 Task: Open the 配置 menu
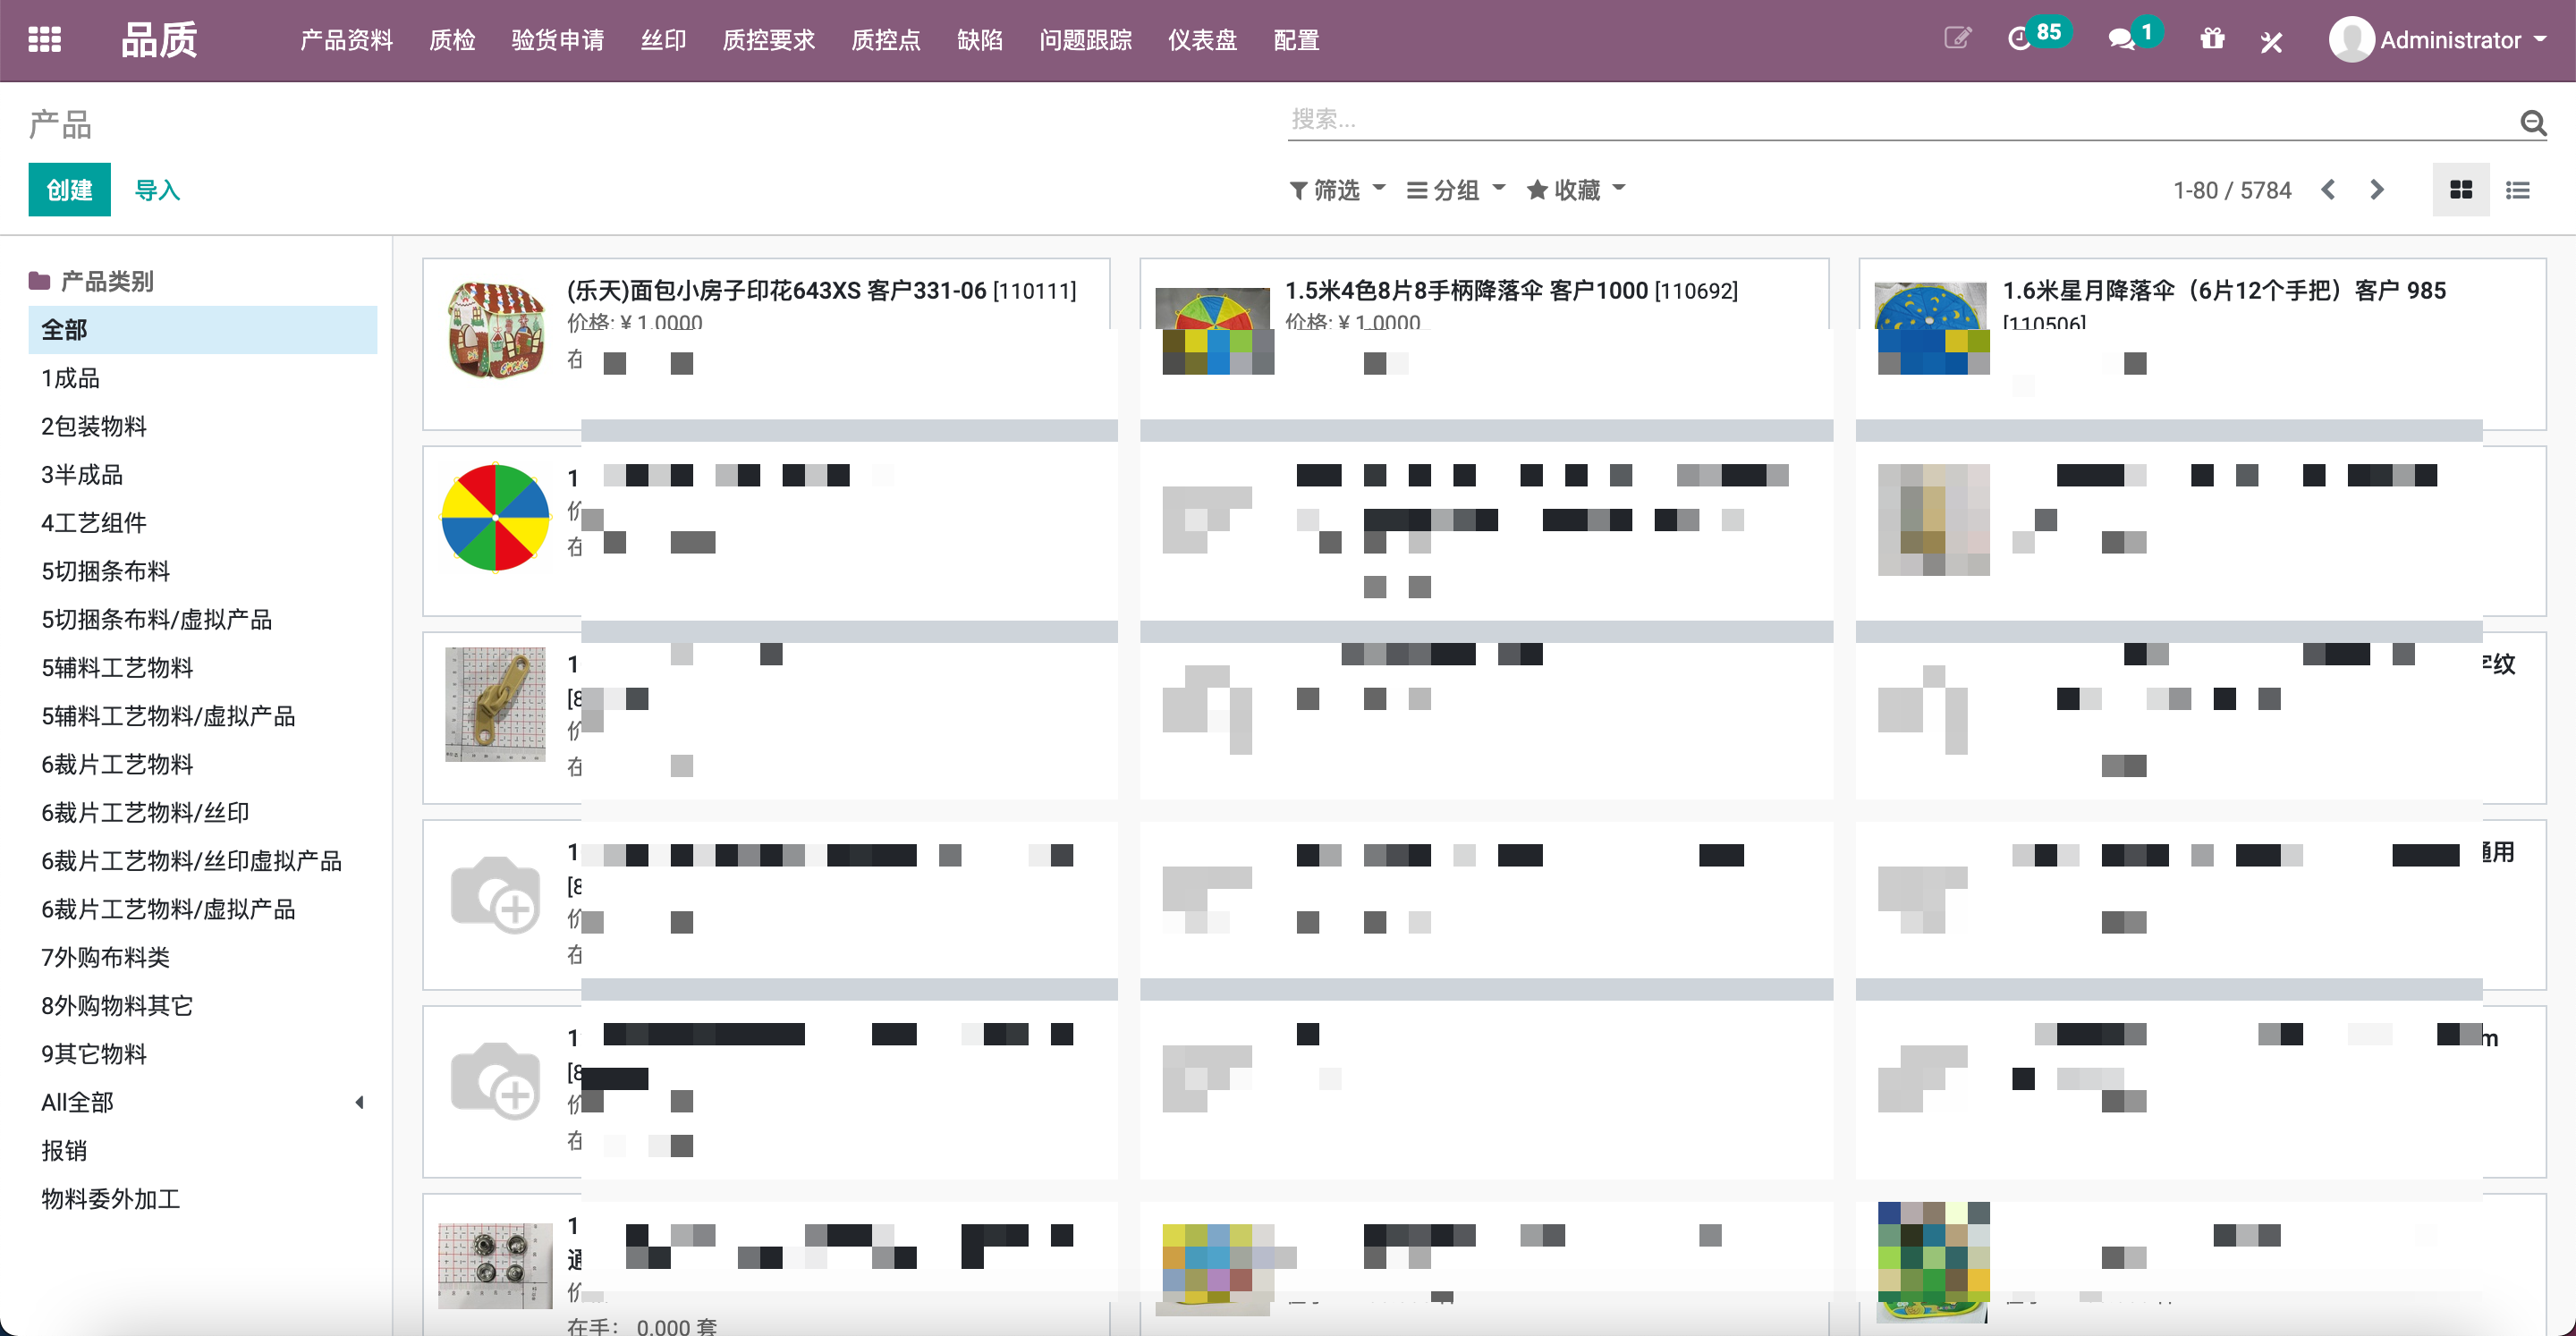1297,40
